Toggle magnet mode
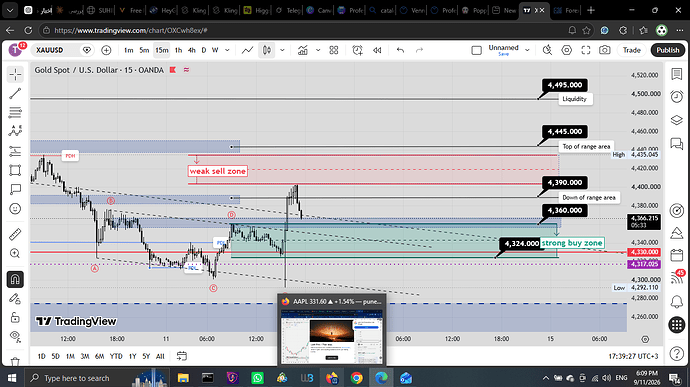 point(15,279)
